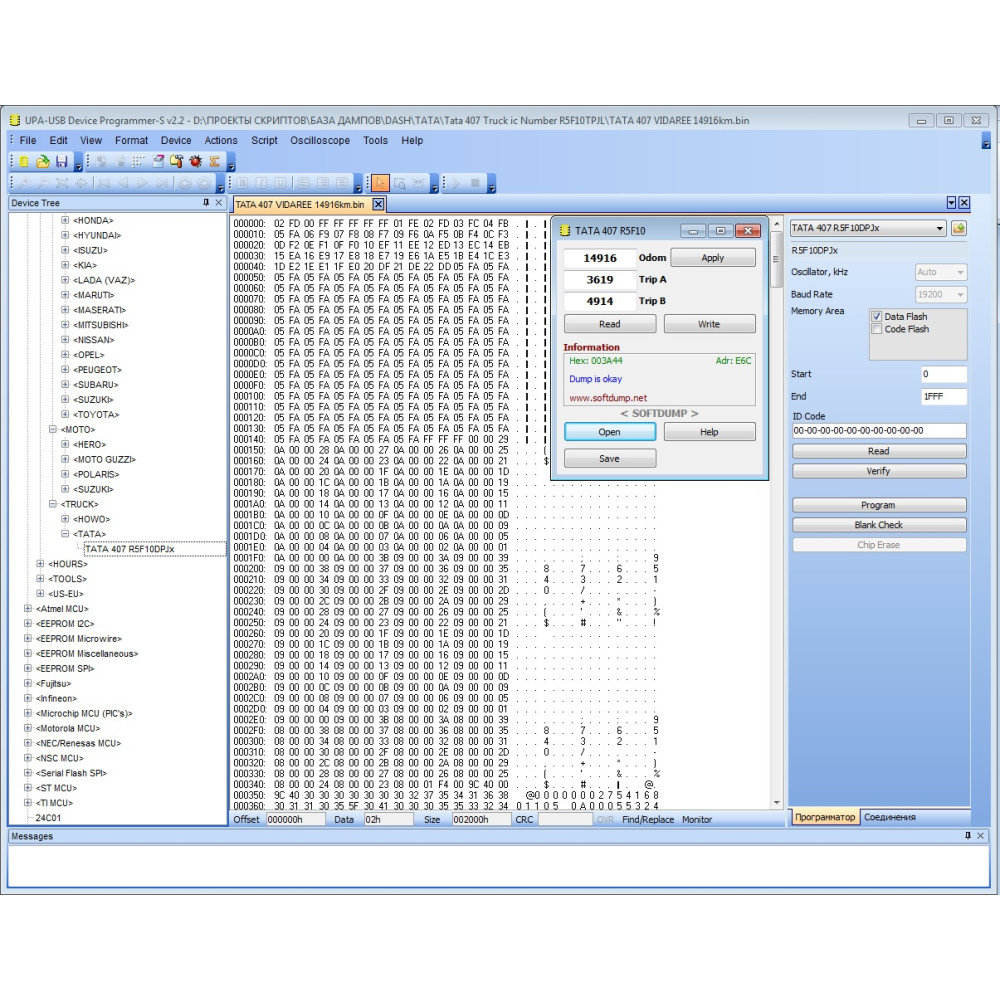Screen dimensions: 1000x1000
Task: Click the New buffer chip icon in toolbar
Action: pyautogui.click(x=24, y=161)
